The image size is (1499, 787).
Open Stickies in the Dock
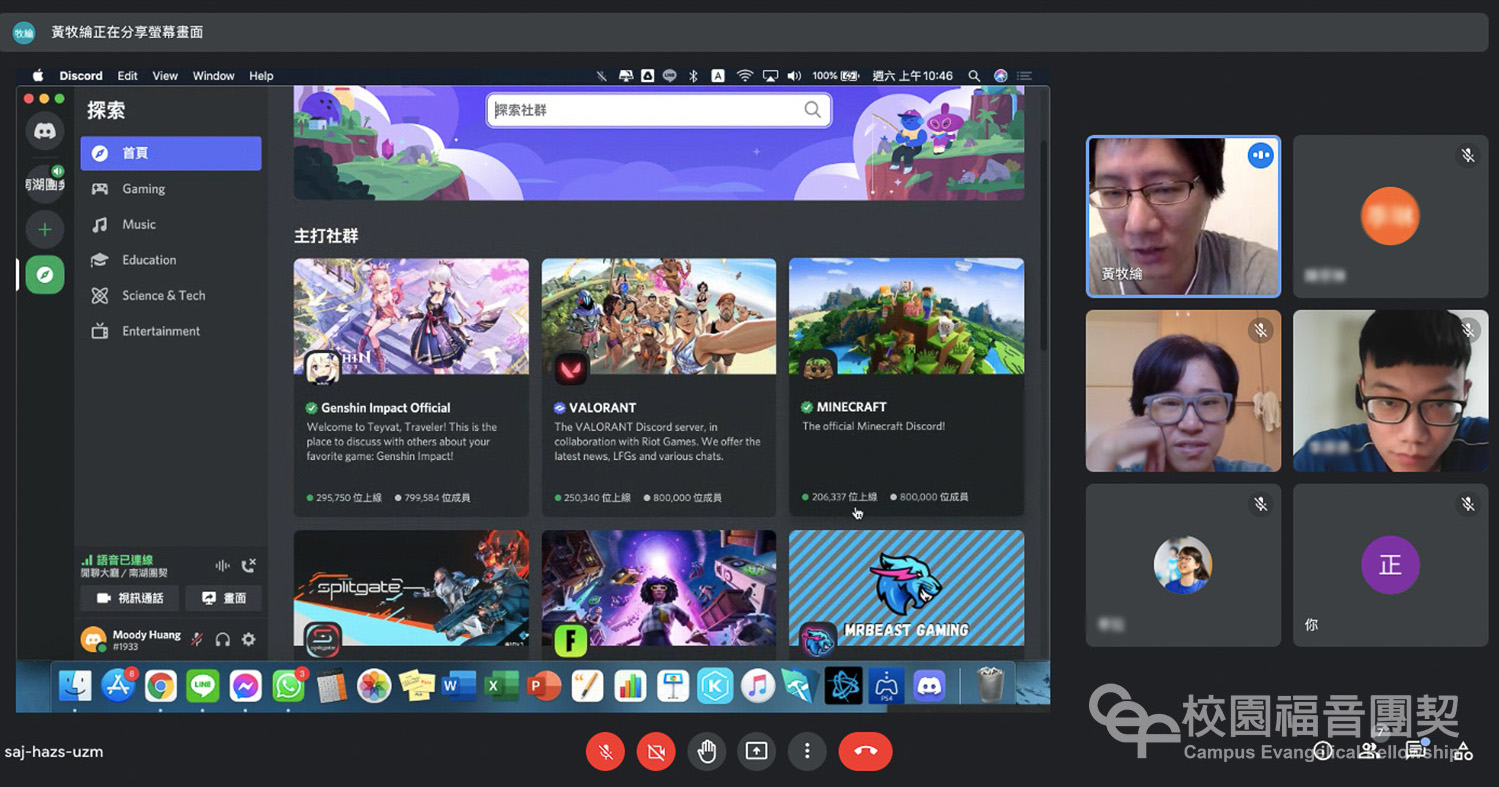416,686
